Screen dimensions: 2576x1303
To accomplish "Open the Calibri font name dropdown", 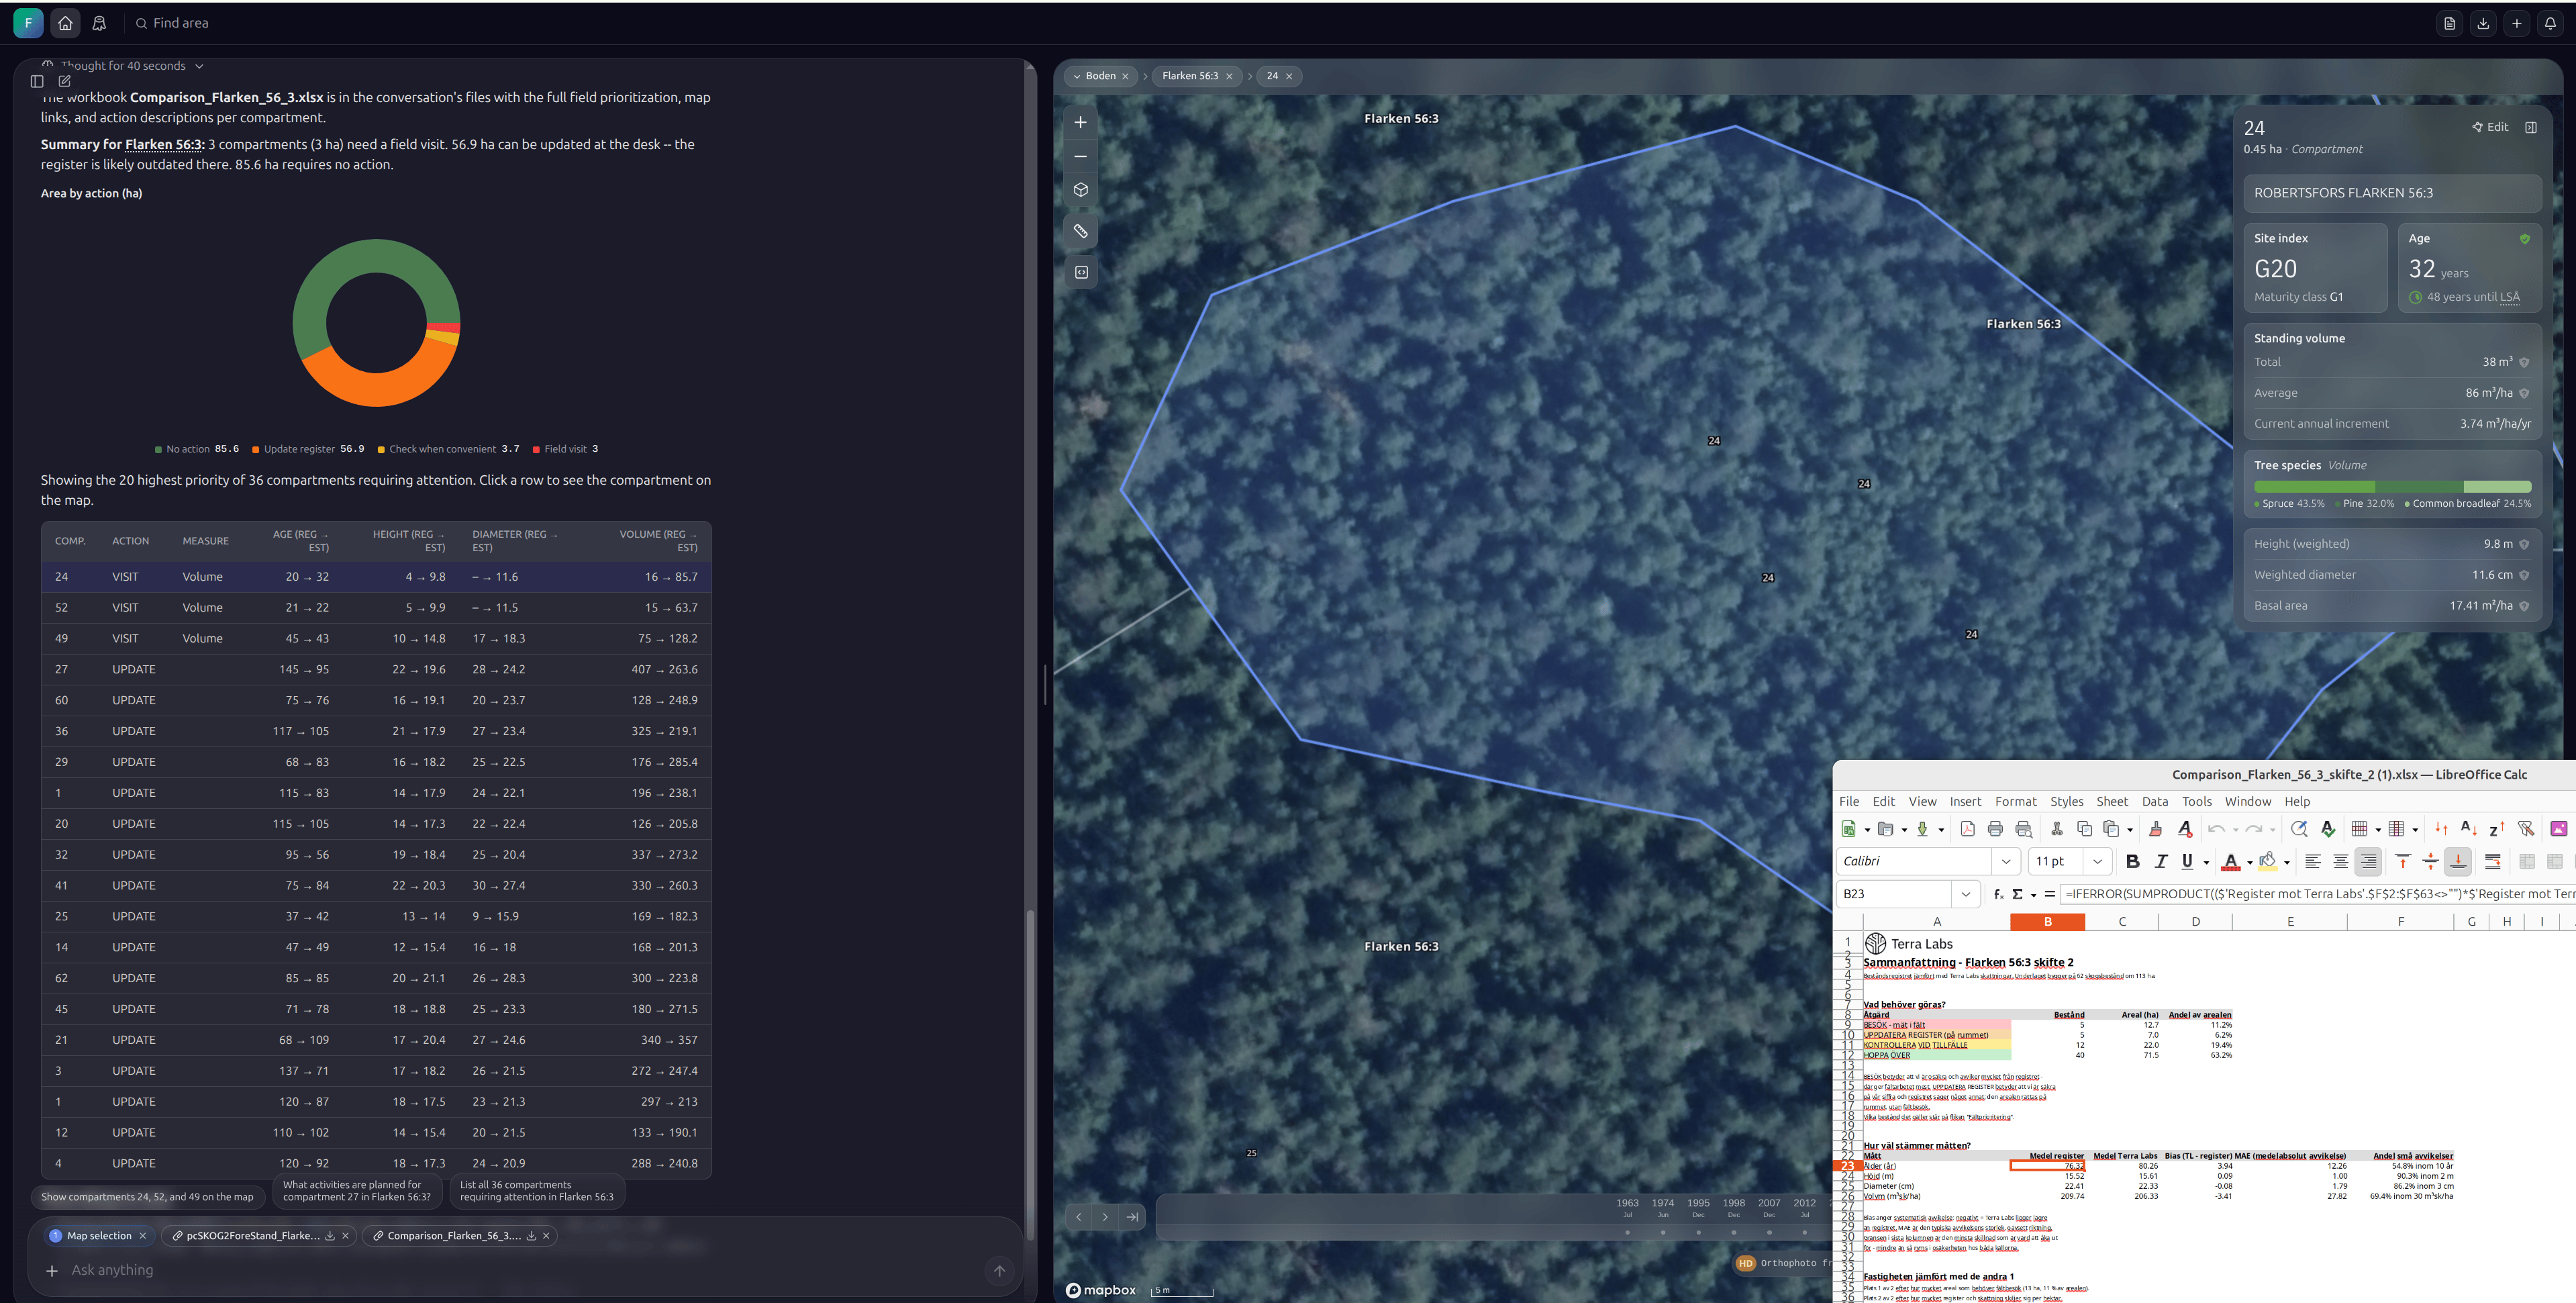I will [2005, 861].
